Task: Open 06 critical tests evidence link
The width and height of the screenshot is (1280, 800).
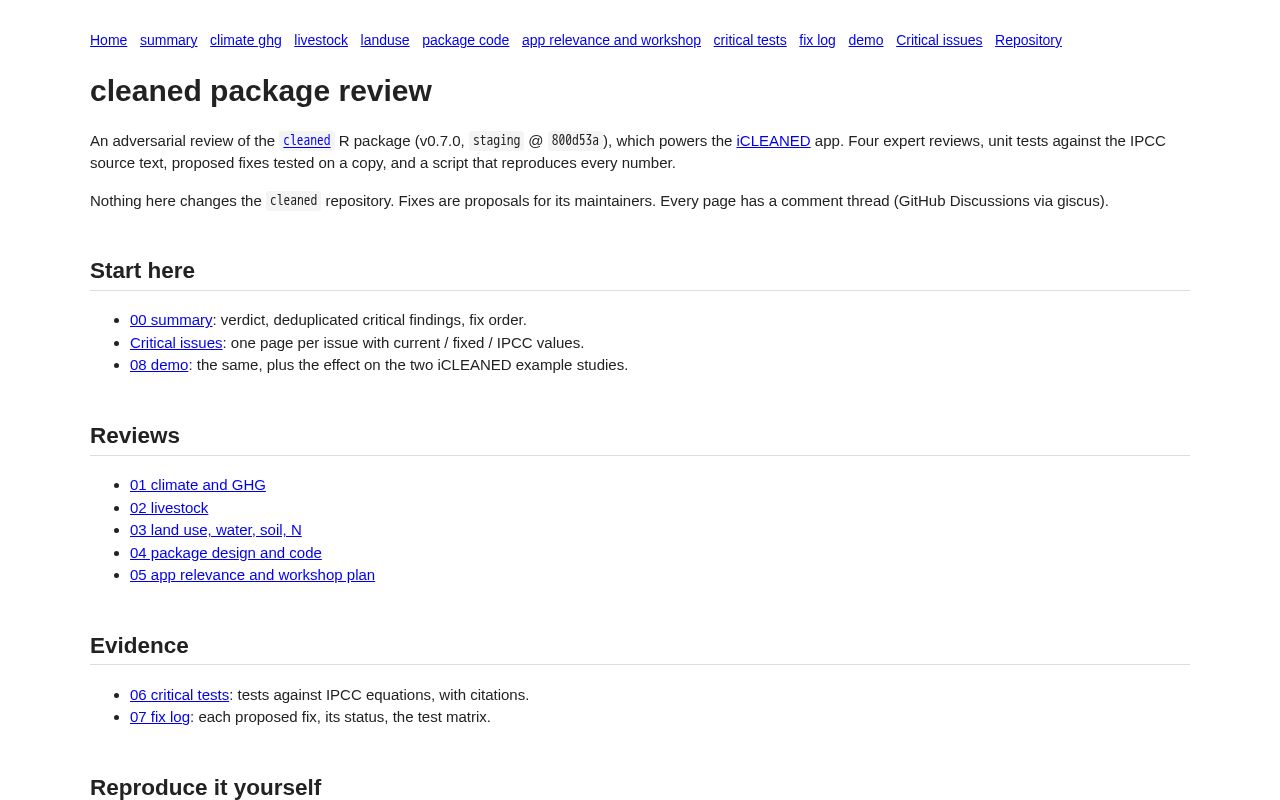Action: tap(180, 695)
